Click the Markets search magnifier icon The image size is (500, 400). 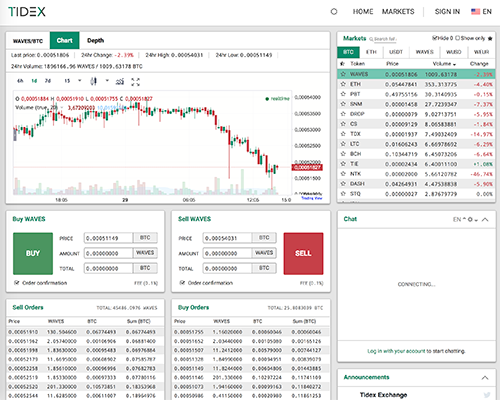tap(371, 39)
